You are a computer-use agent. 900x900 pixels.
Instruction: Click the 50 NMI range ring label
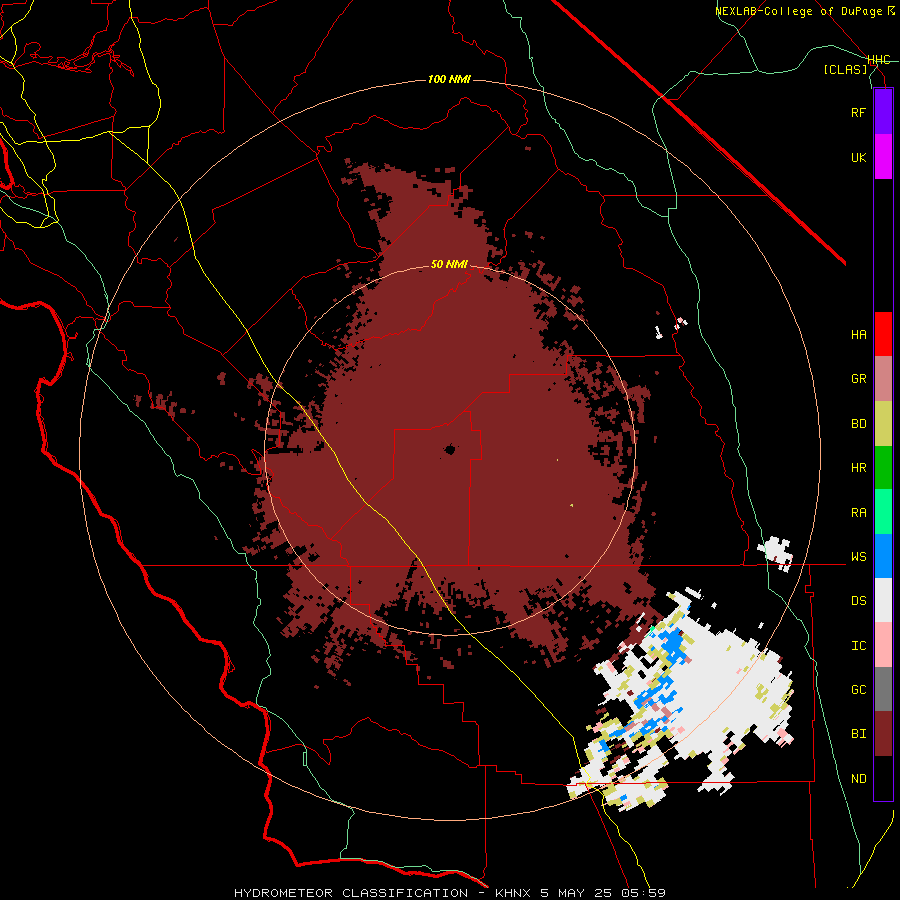[449, 264]
